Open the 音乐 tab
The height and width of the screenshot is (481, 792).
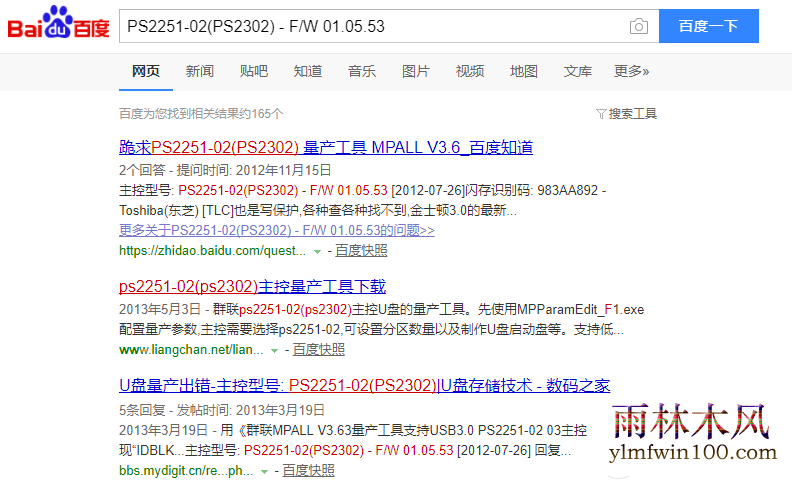pos(362,71)
